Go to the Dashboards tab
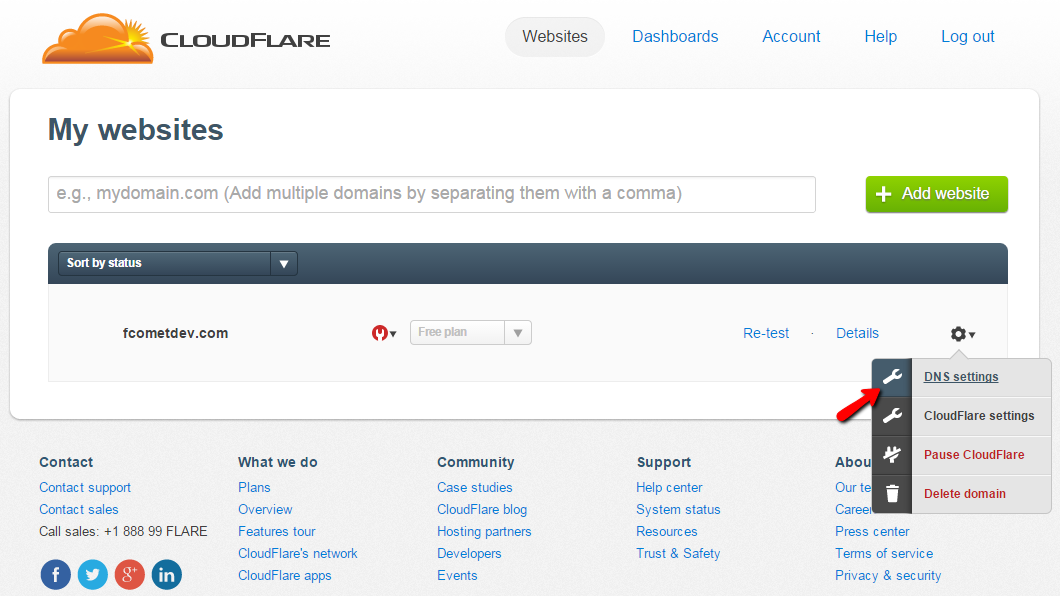The width and height of the screenshot is (1060, 596). click(x=675, y=36)
